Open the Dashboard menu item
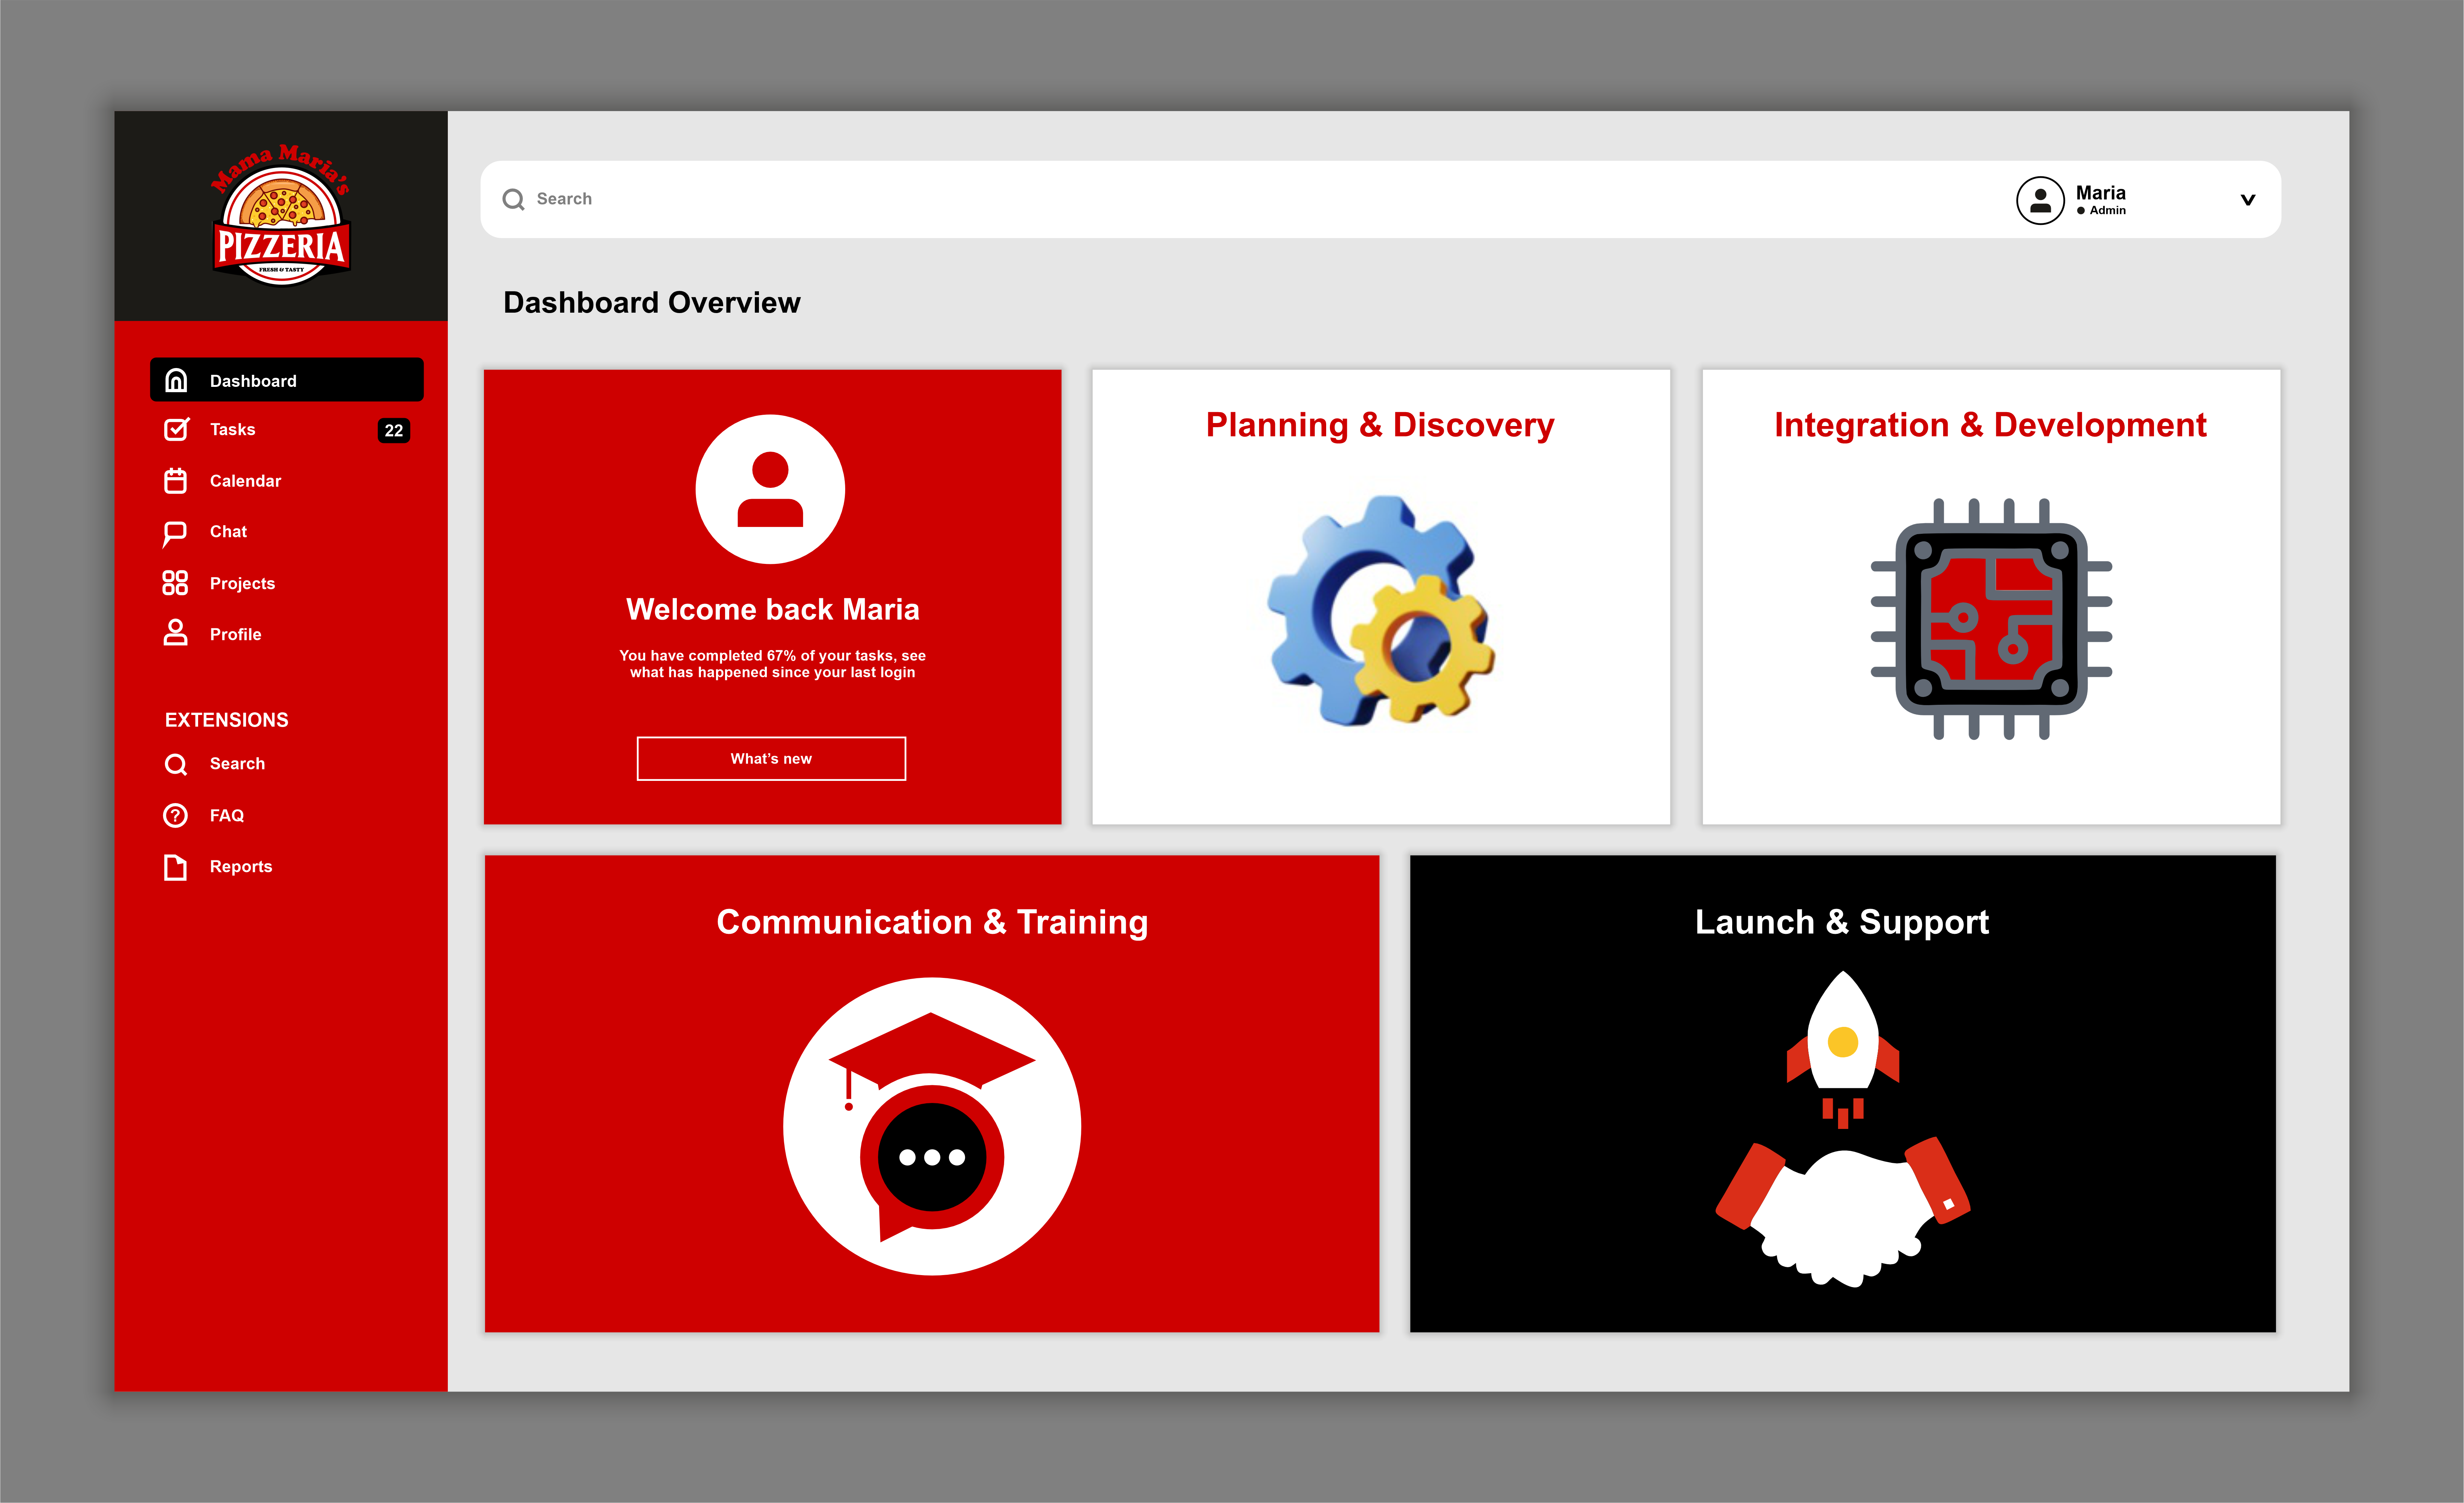 coord(287,380)
